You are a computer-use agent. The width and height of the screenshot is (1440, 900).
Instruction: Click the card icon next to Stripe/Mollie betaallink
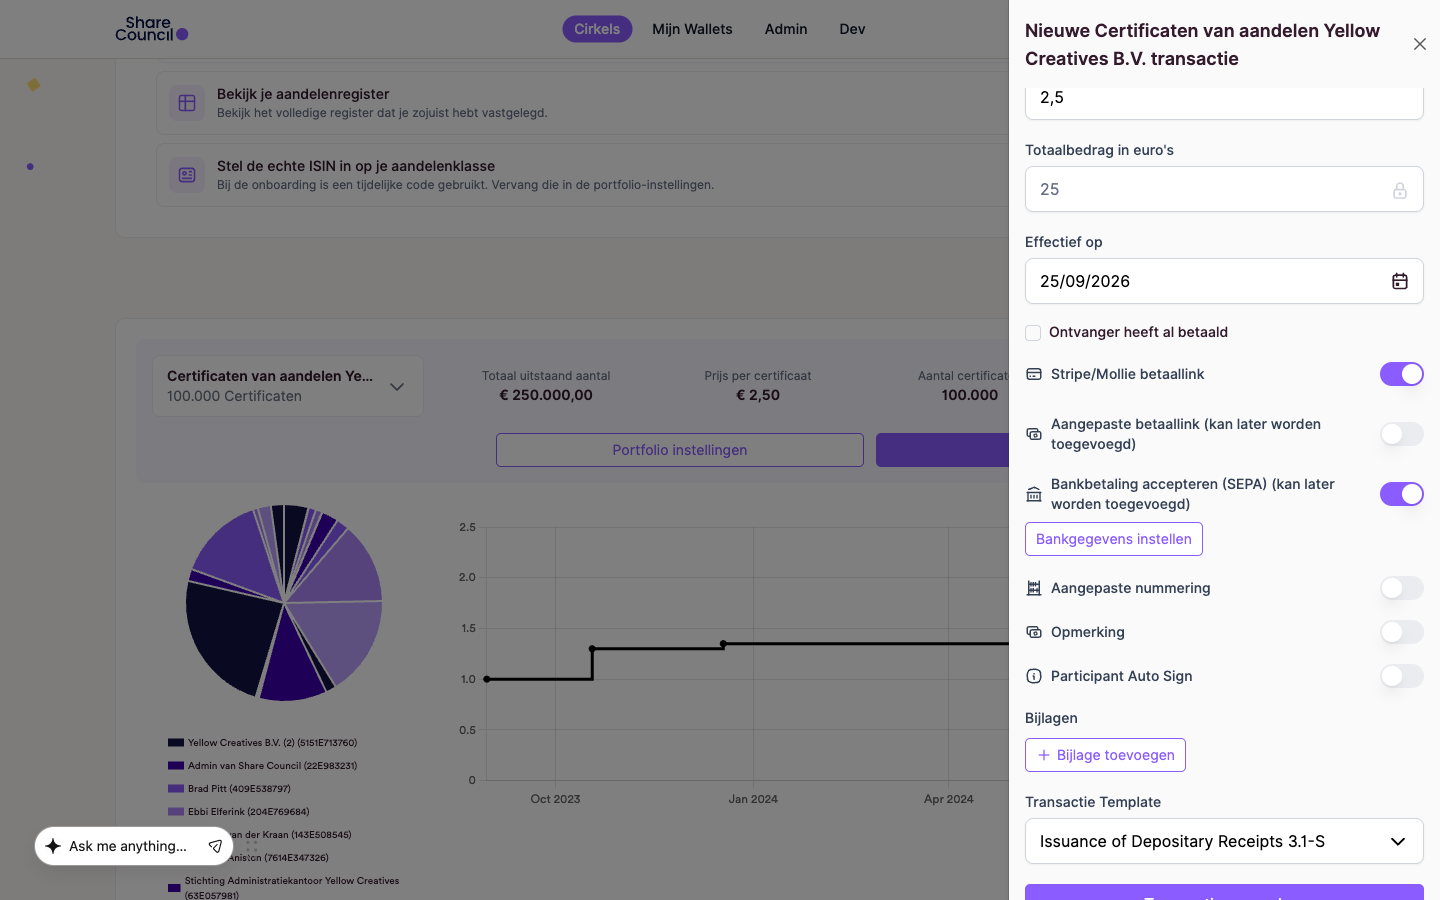point(1034,374)
